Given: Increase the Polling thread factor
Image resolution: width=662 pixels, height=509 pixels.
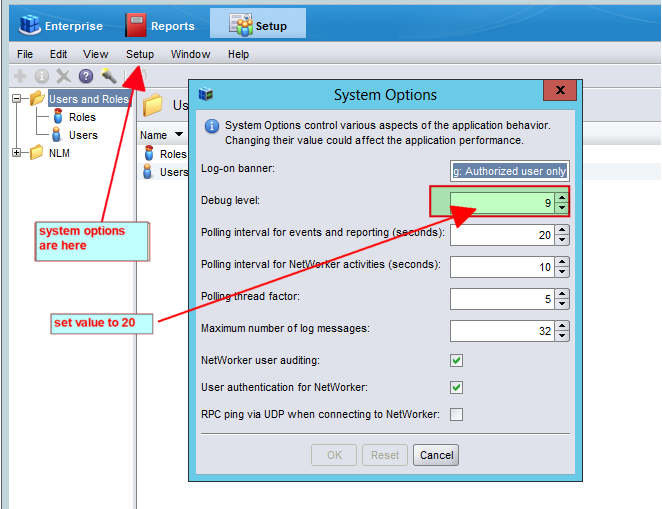Looking at the screenshot, I should pos(562,294).
